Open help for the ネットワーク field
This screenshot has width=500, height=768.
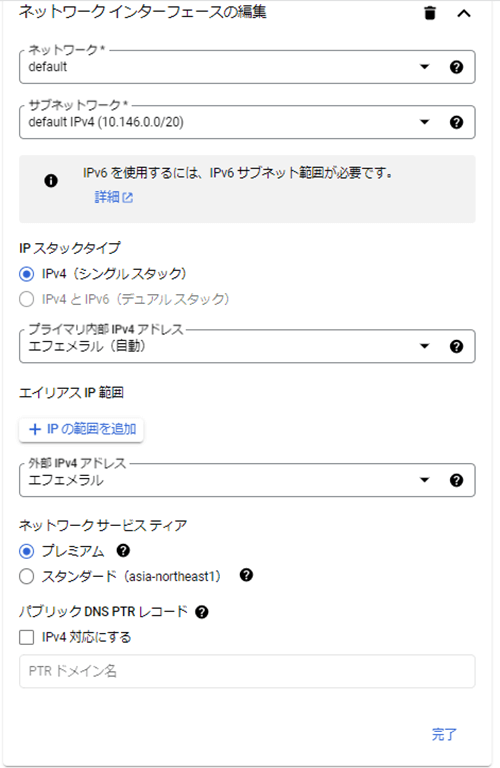(456, 67)
